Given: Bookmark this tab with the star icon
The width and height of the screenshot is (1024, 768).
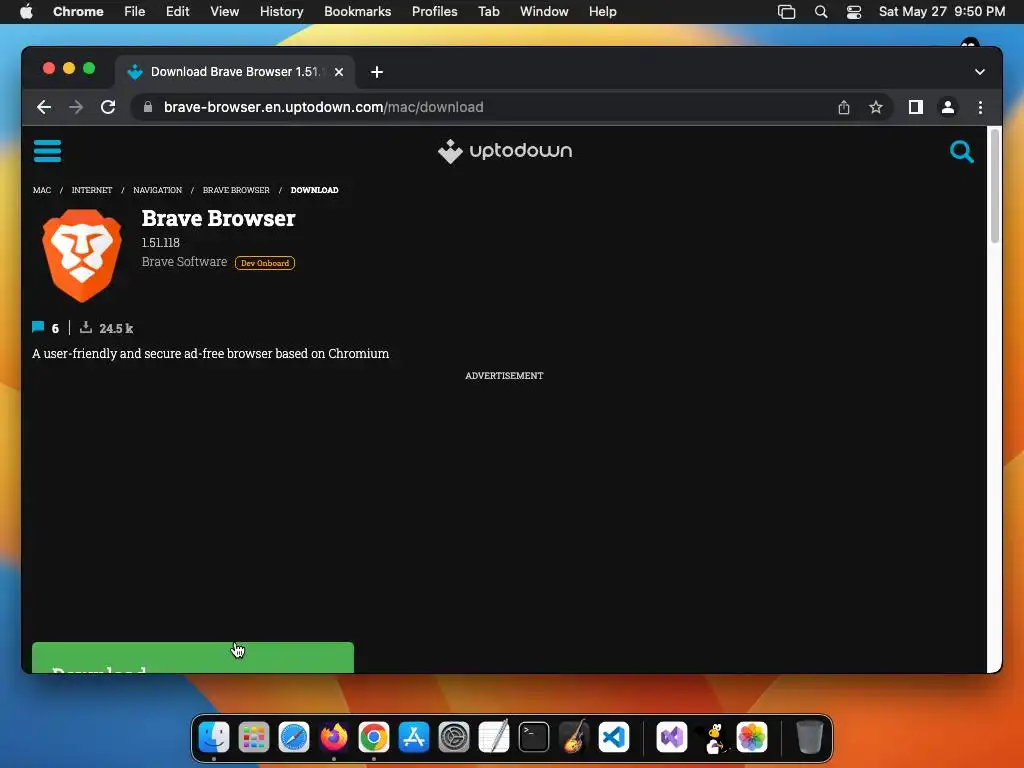Looking at the screenshot, I should 876,107.
